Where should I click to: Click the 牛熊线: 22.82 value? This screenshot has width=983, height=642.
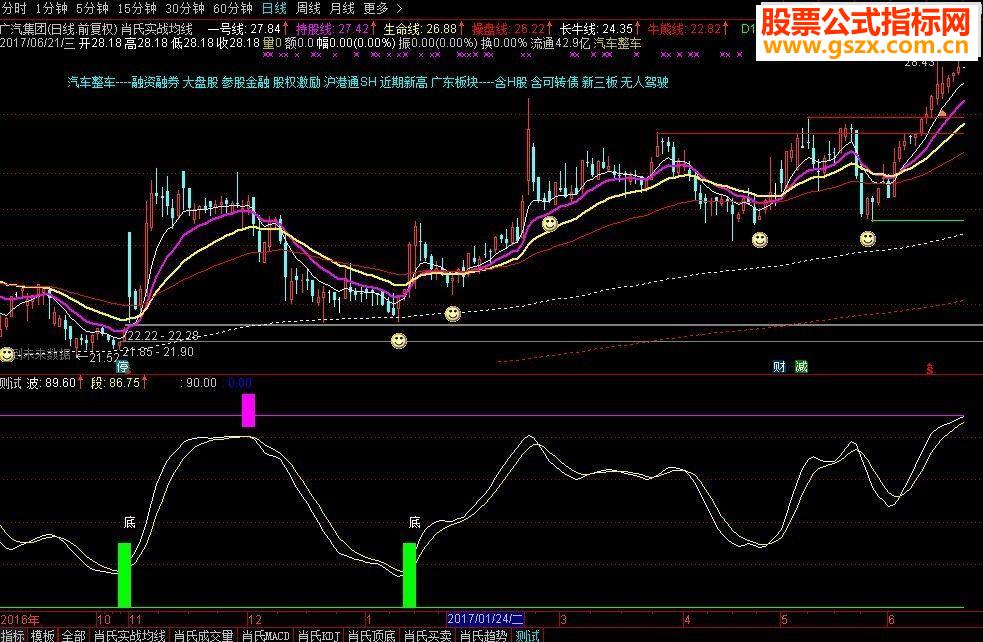[x=688, y=28]
